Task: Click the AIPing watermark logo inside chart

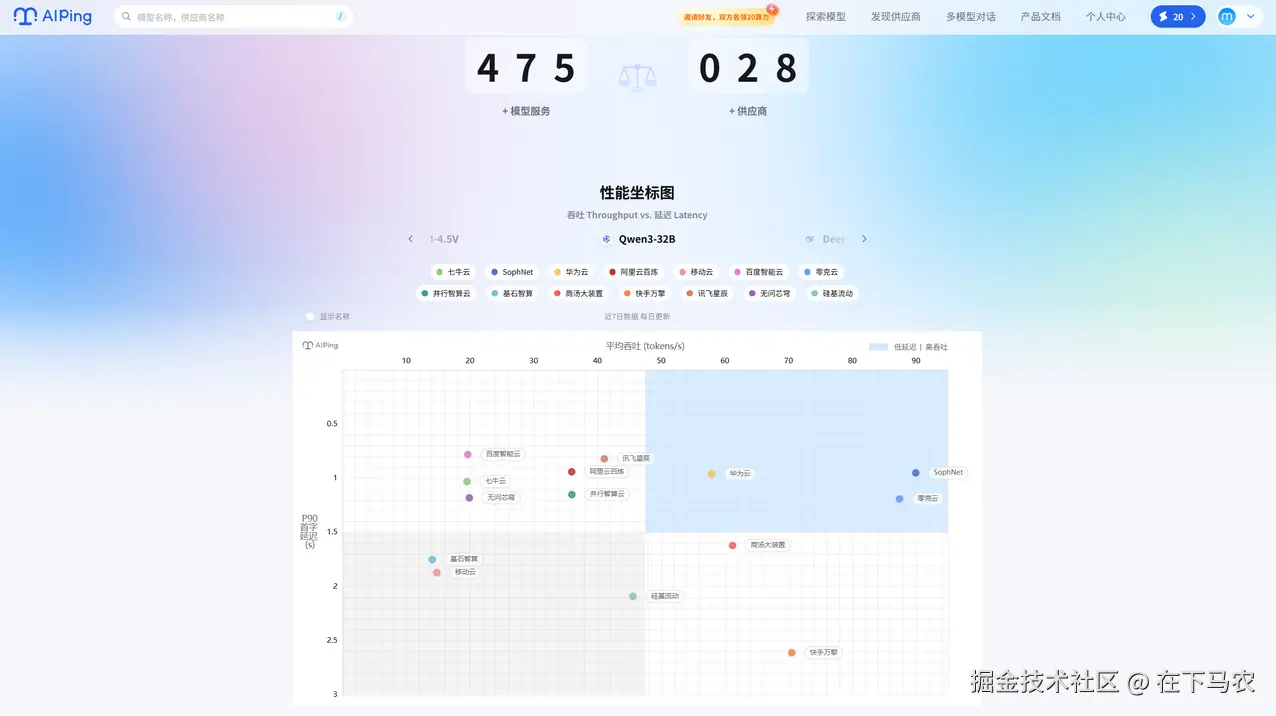Action: [x=320, y=345]
